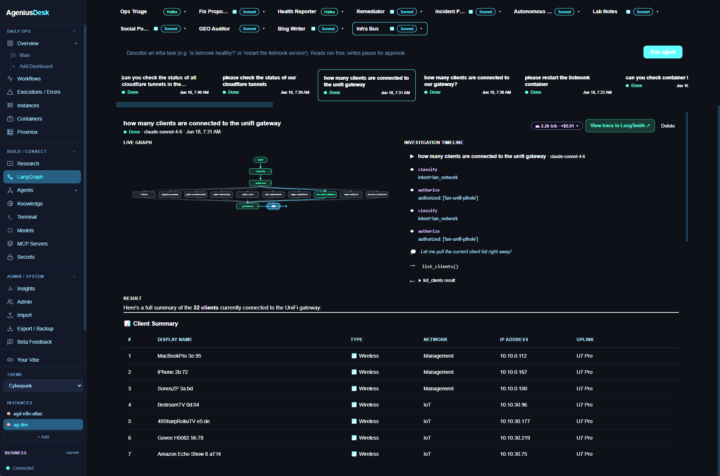Toggle the Infra Bus agent checkbox
The height and width of the screenshot is (476, 720).
click(392, 28)
